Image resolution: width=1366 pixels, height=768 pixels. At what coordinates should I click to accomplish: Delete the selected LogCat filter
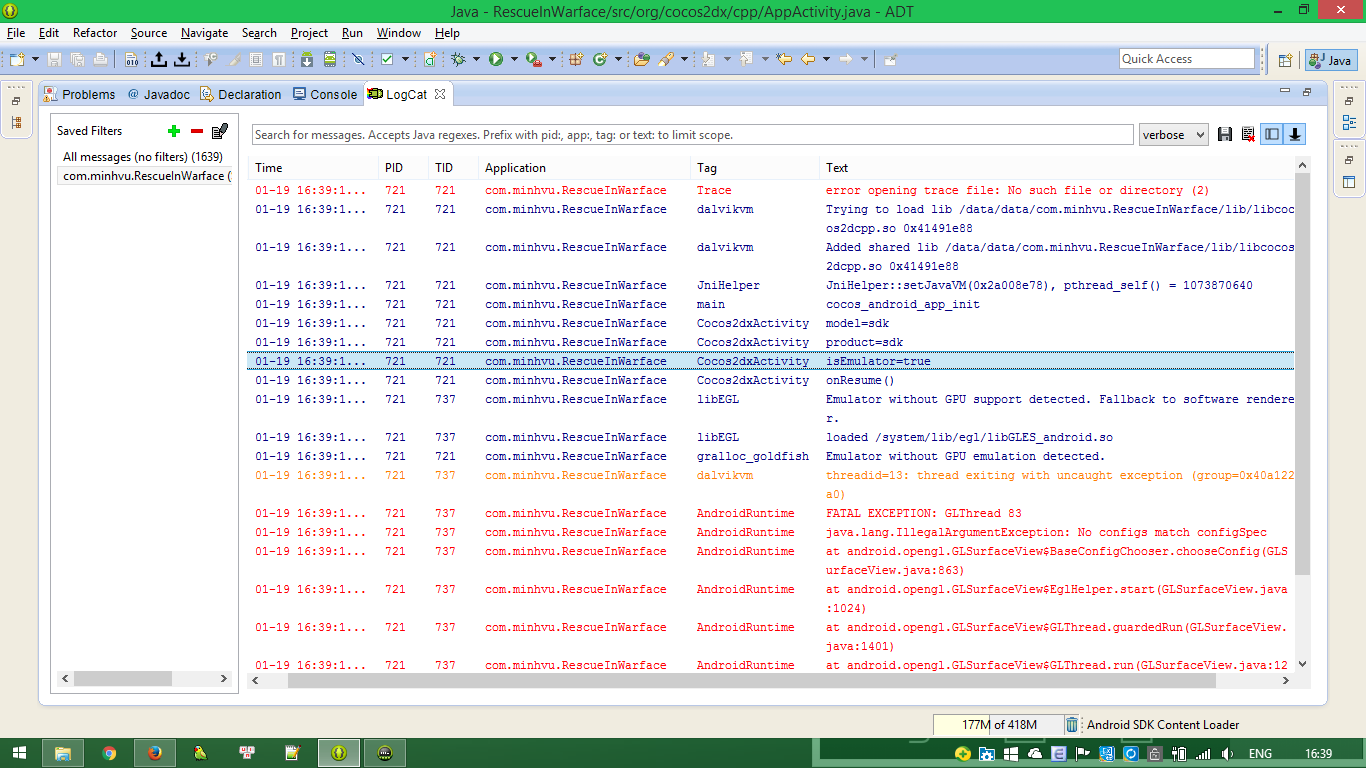click(x=197, y=131)
